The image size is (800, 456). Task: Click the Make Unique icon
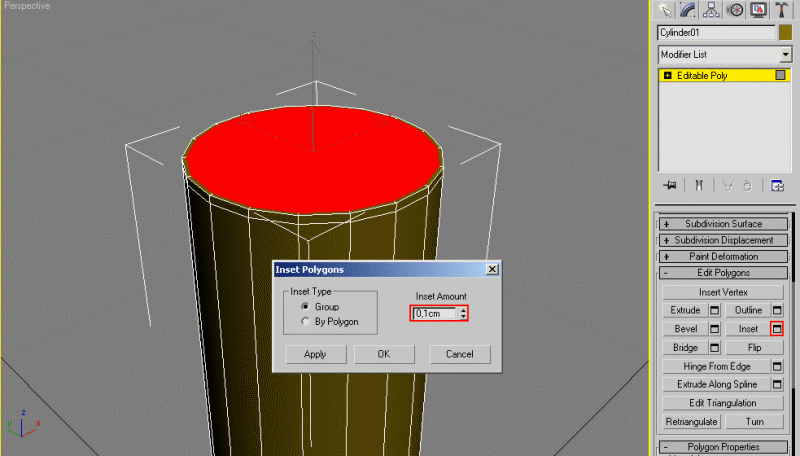tap(728, 185)
